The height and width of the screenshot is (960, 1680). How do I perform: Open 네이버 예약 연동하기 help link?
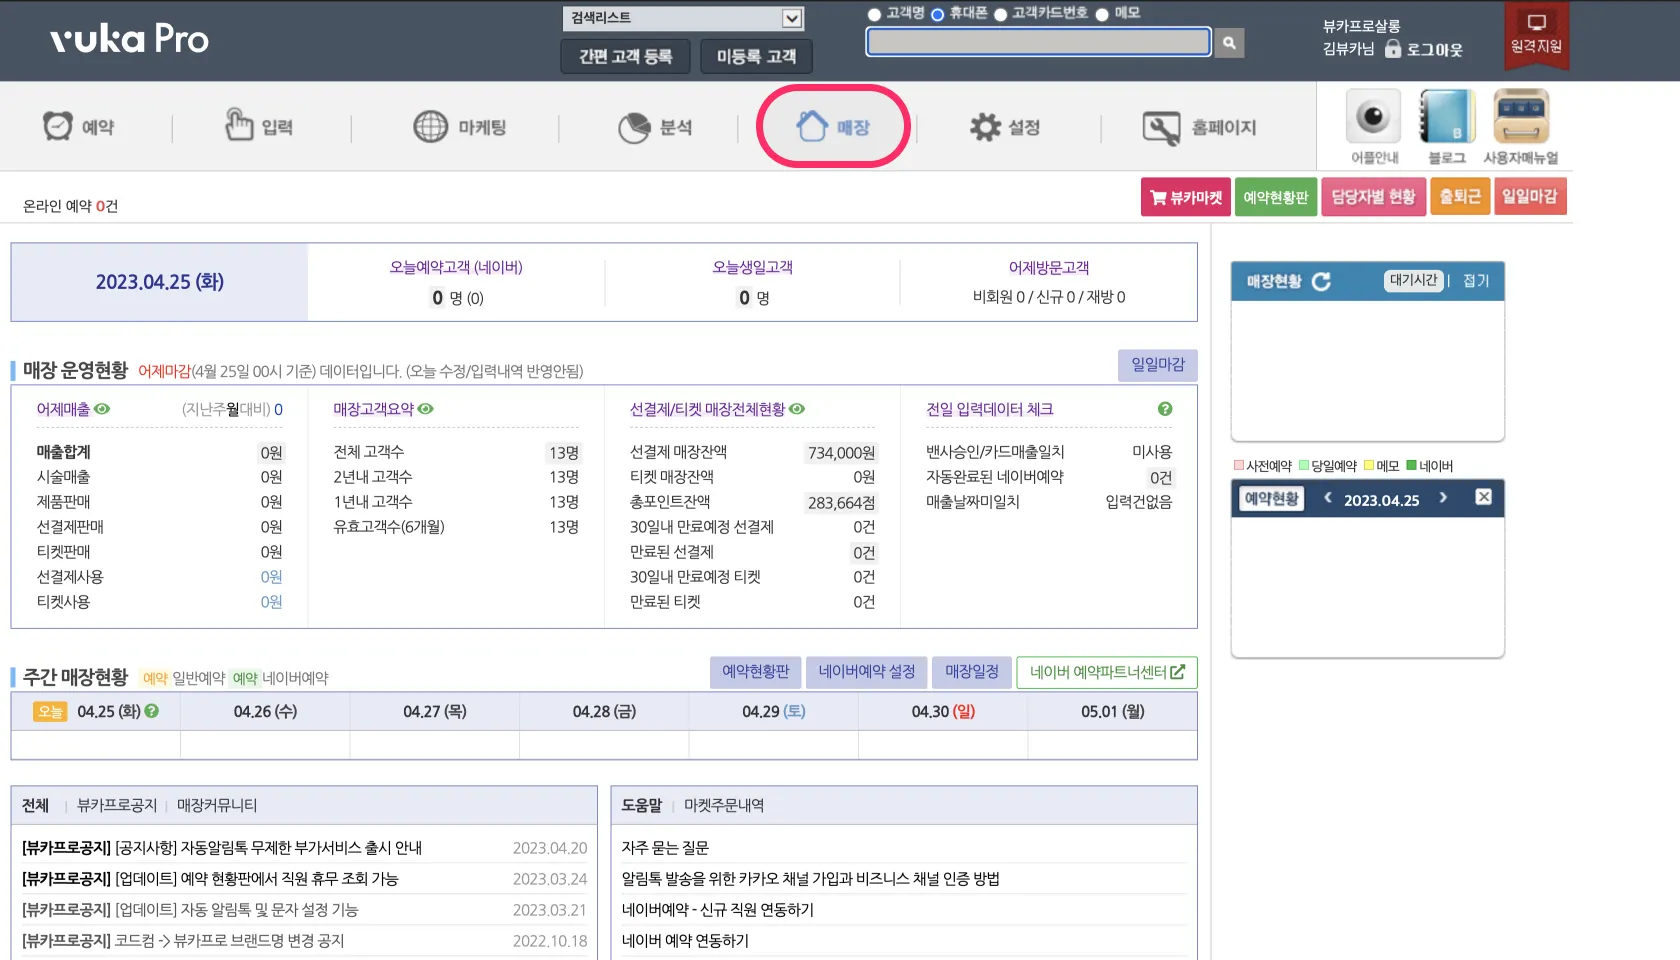point(685,941)
